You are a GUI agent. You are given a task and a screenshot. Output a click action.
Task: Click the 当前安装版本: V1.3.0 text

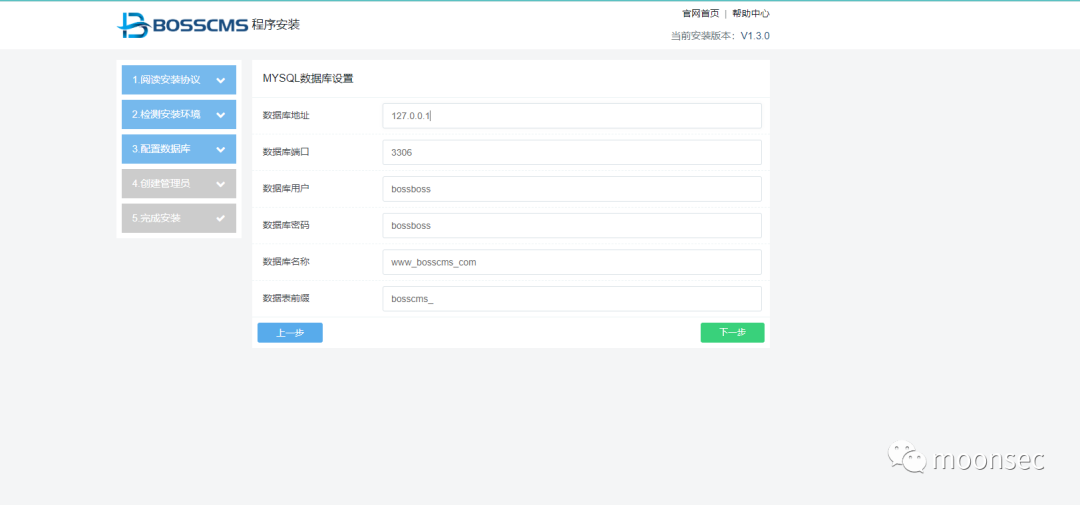pos(720,36)
